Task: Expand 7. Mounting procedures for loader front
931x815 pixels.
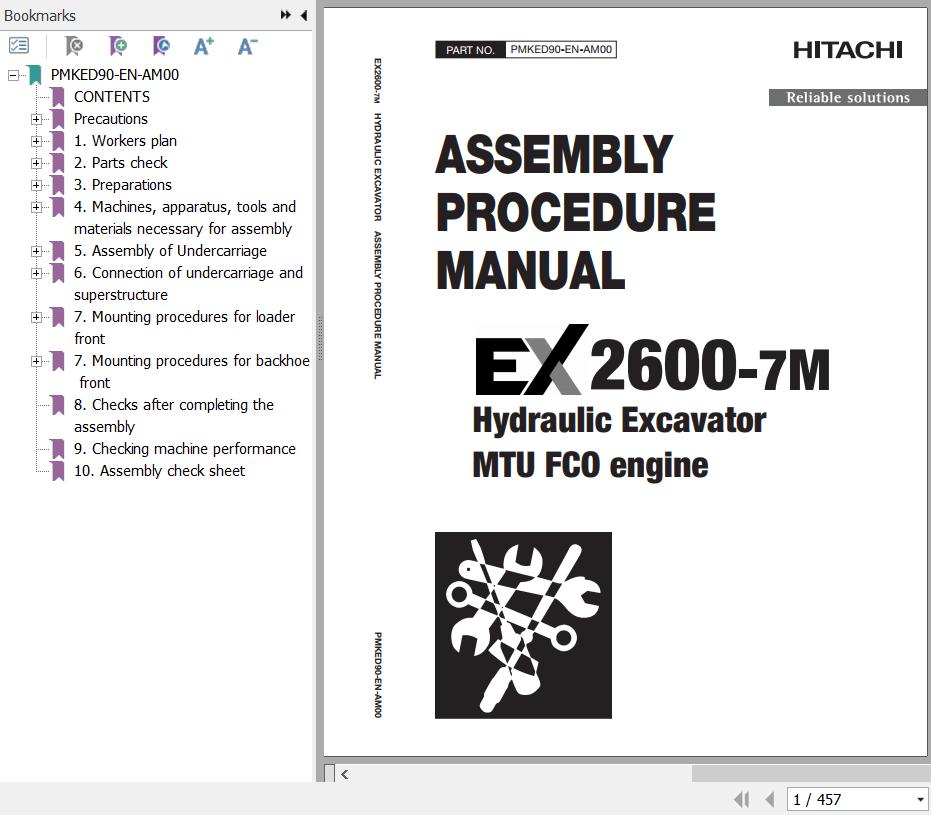Action: point(36,316)
